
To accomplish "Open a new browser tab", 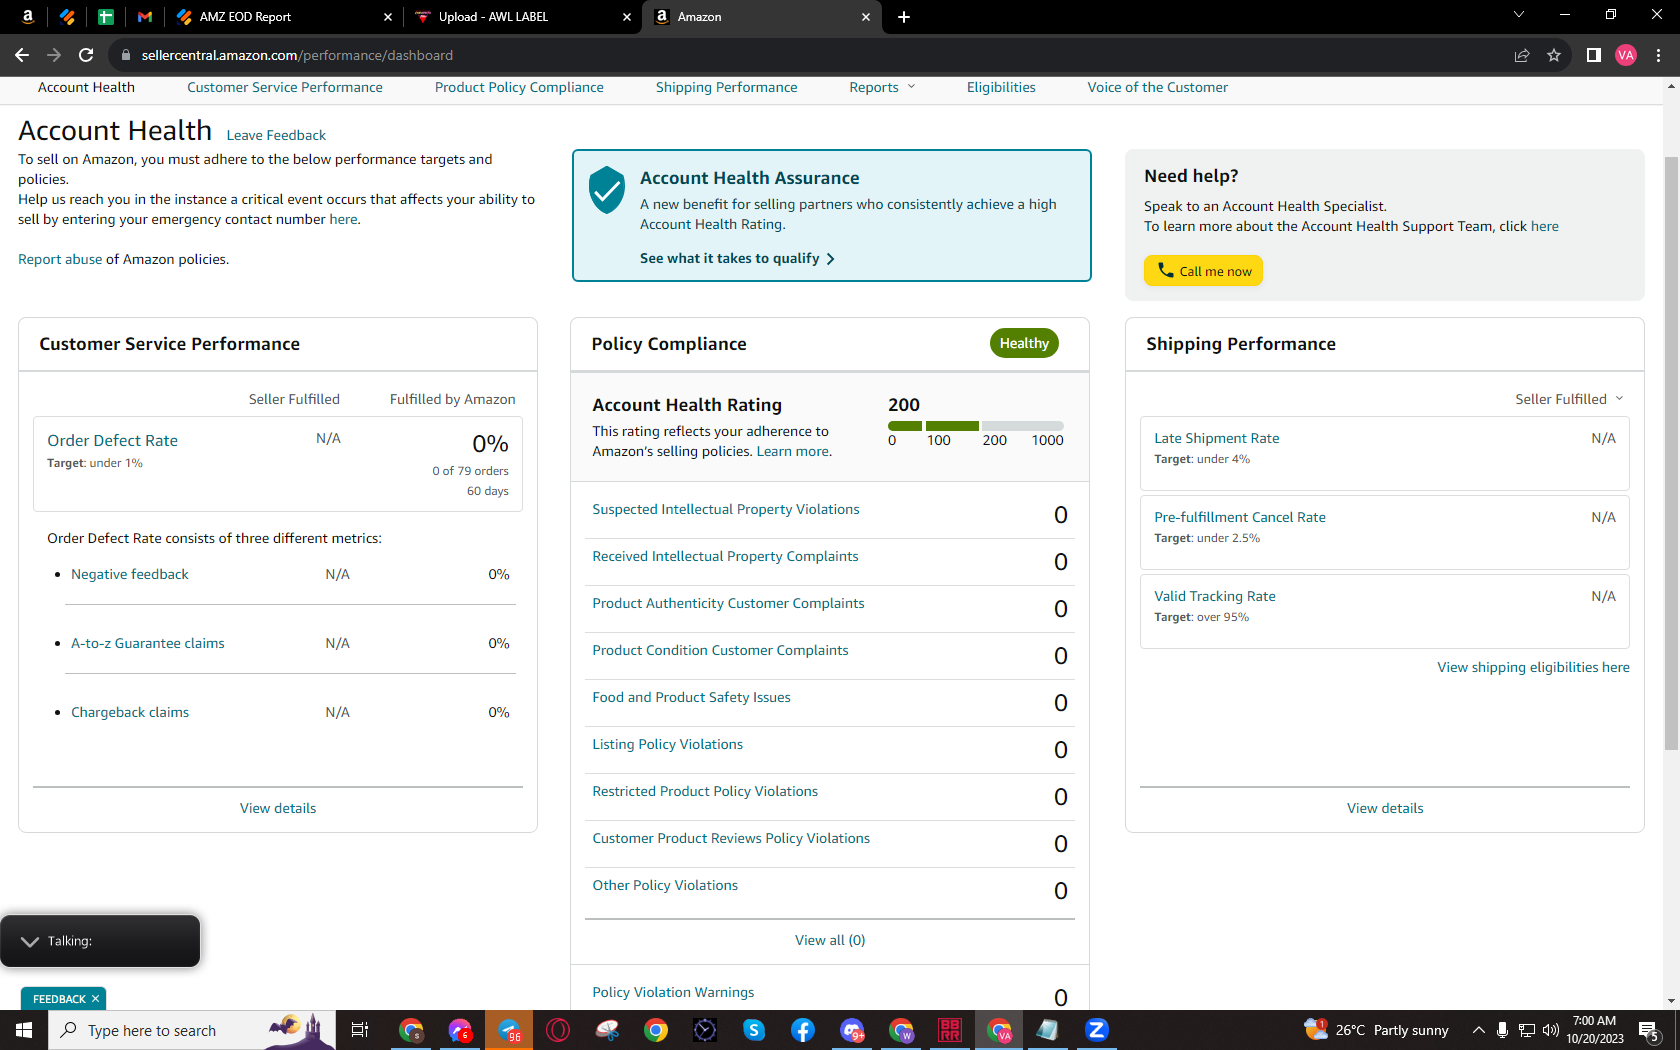I will click(904, 17).
